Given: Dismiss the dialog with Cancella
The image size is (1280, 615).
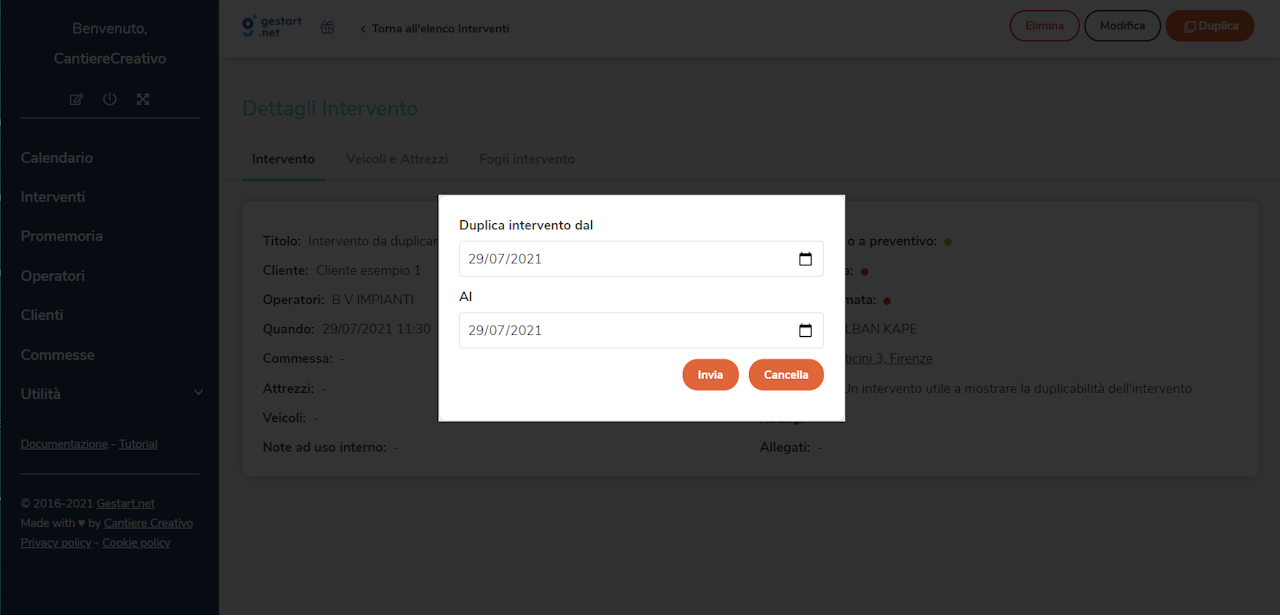Looking at the screenshot, I should (x=786, y=374).
